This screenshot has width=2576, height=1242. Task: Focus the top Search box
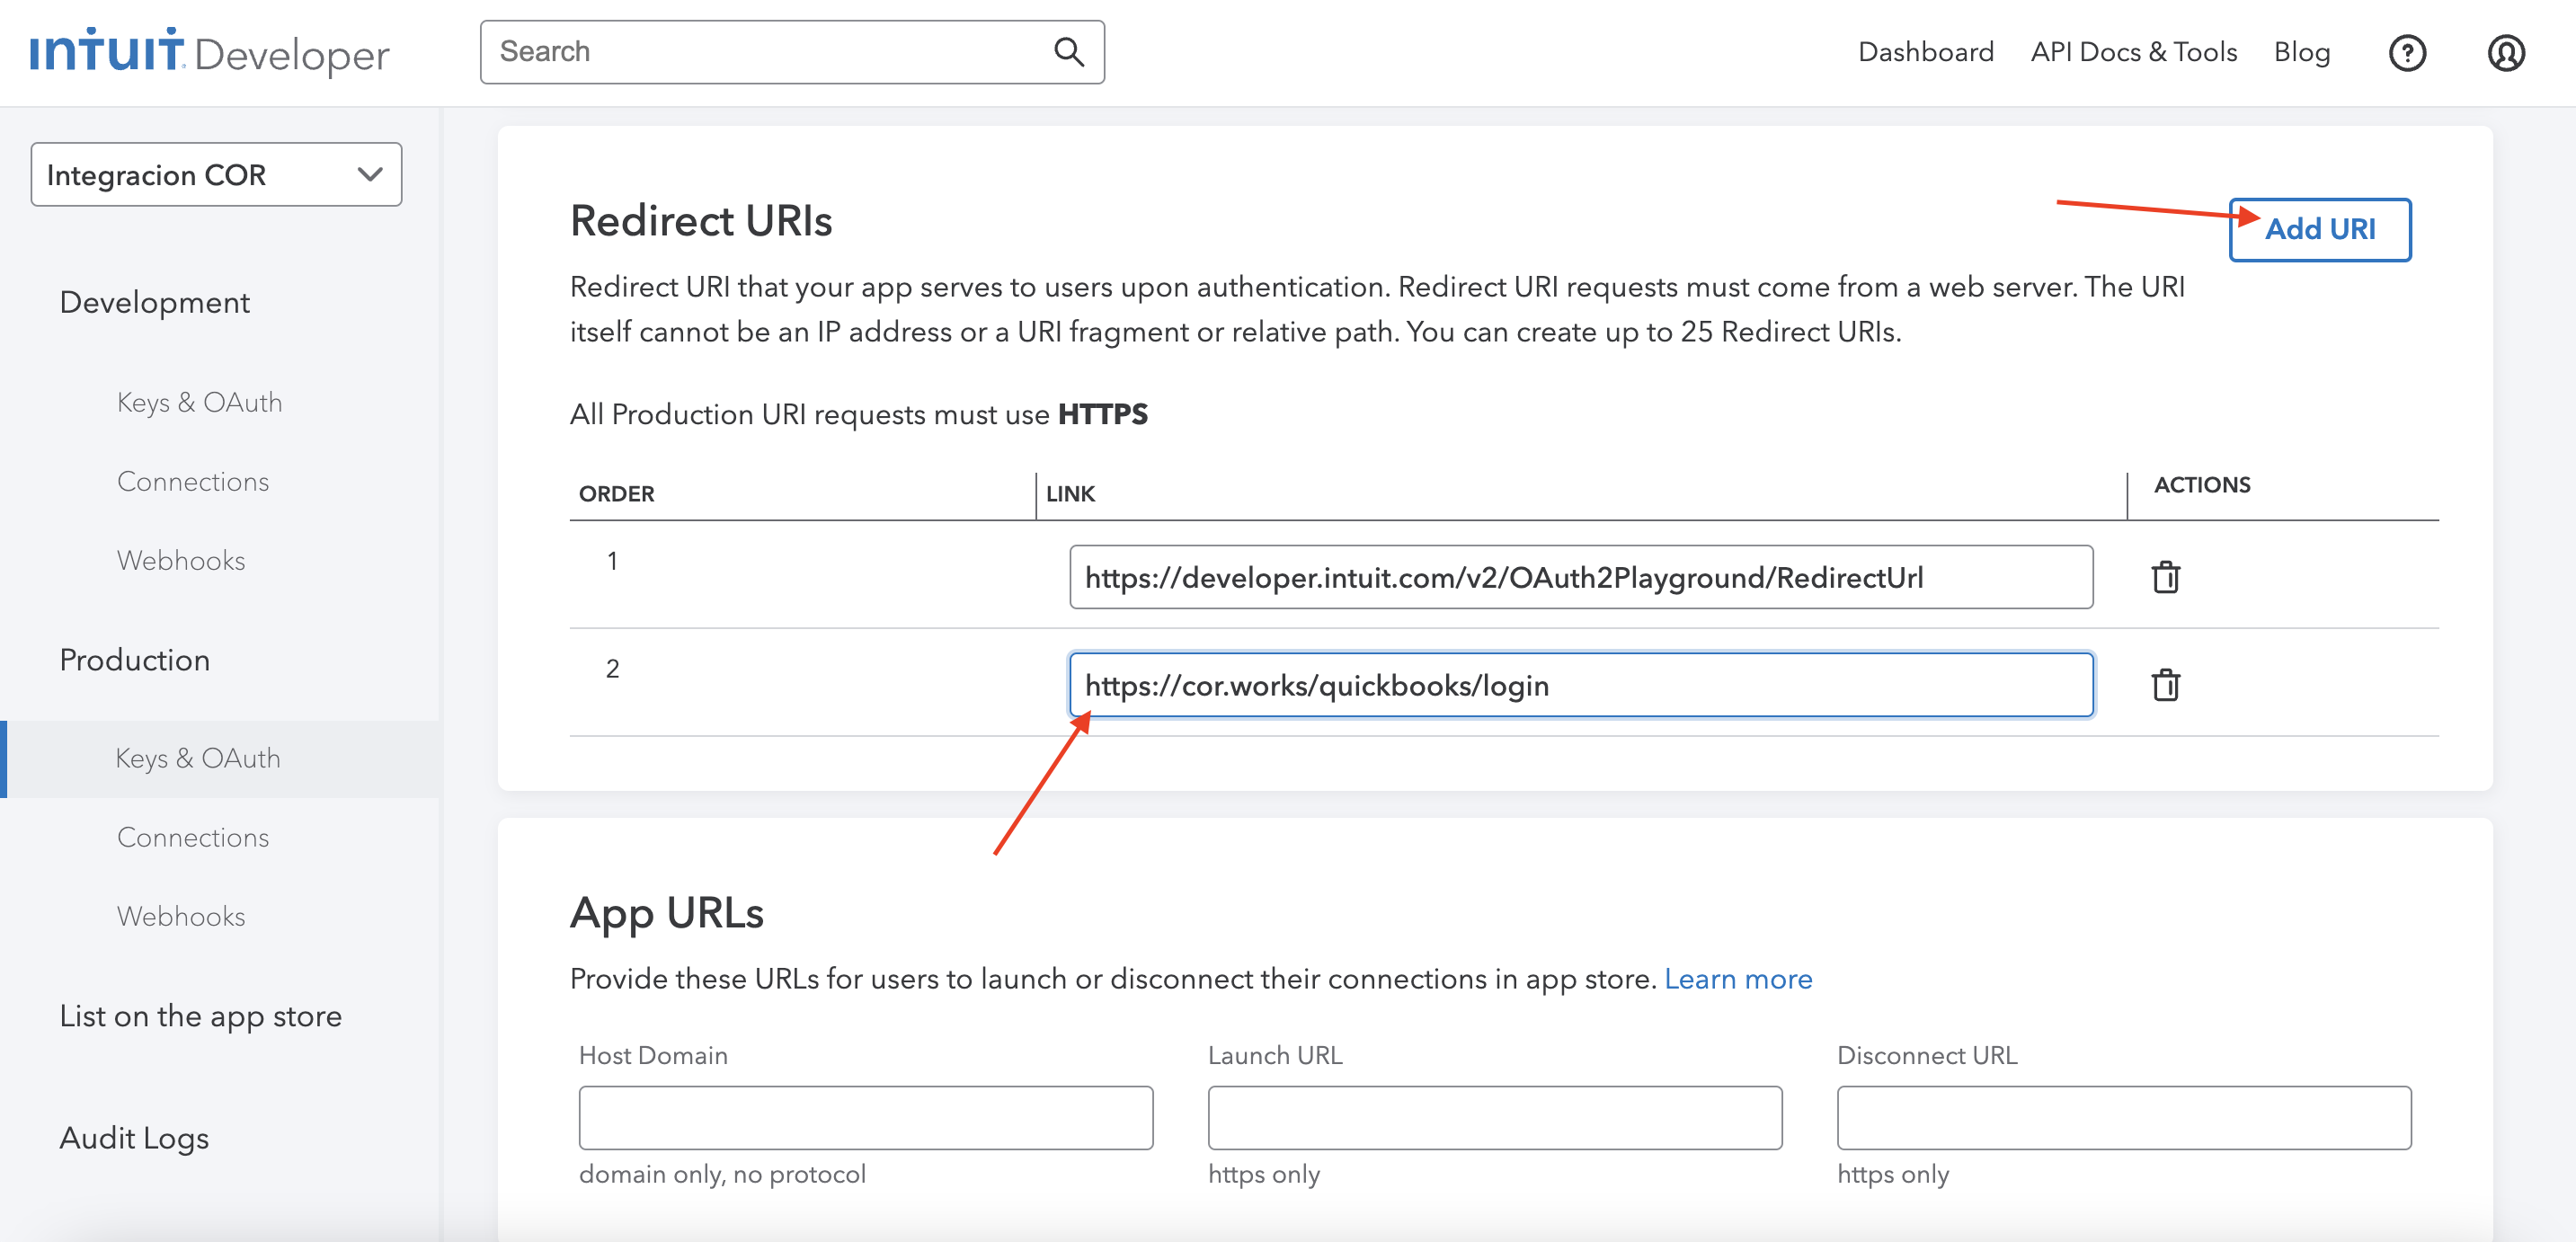click(792, 52)
